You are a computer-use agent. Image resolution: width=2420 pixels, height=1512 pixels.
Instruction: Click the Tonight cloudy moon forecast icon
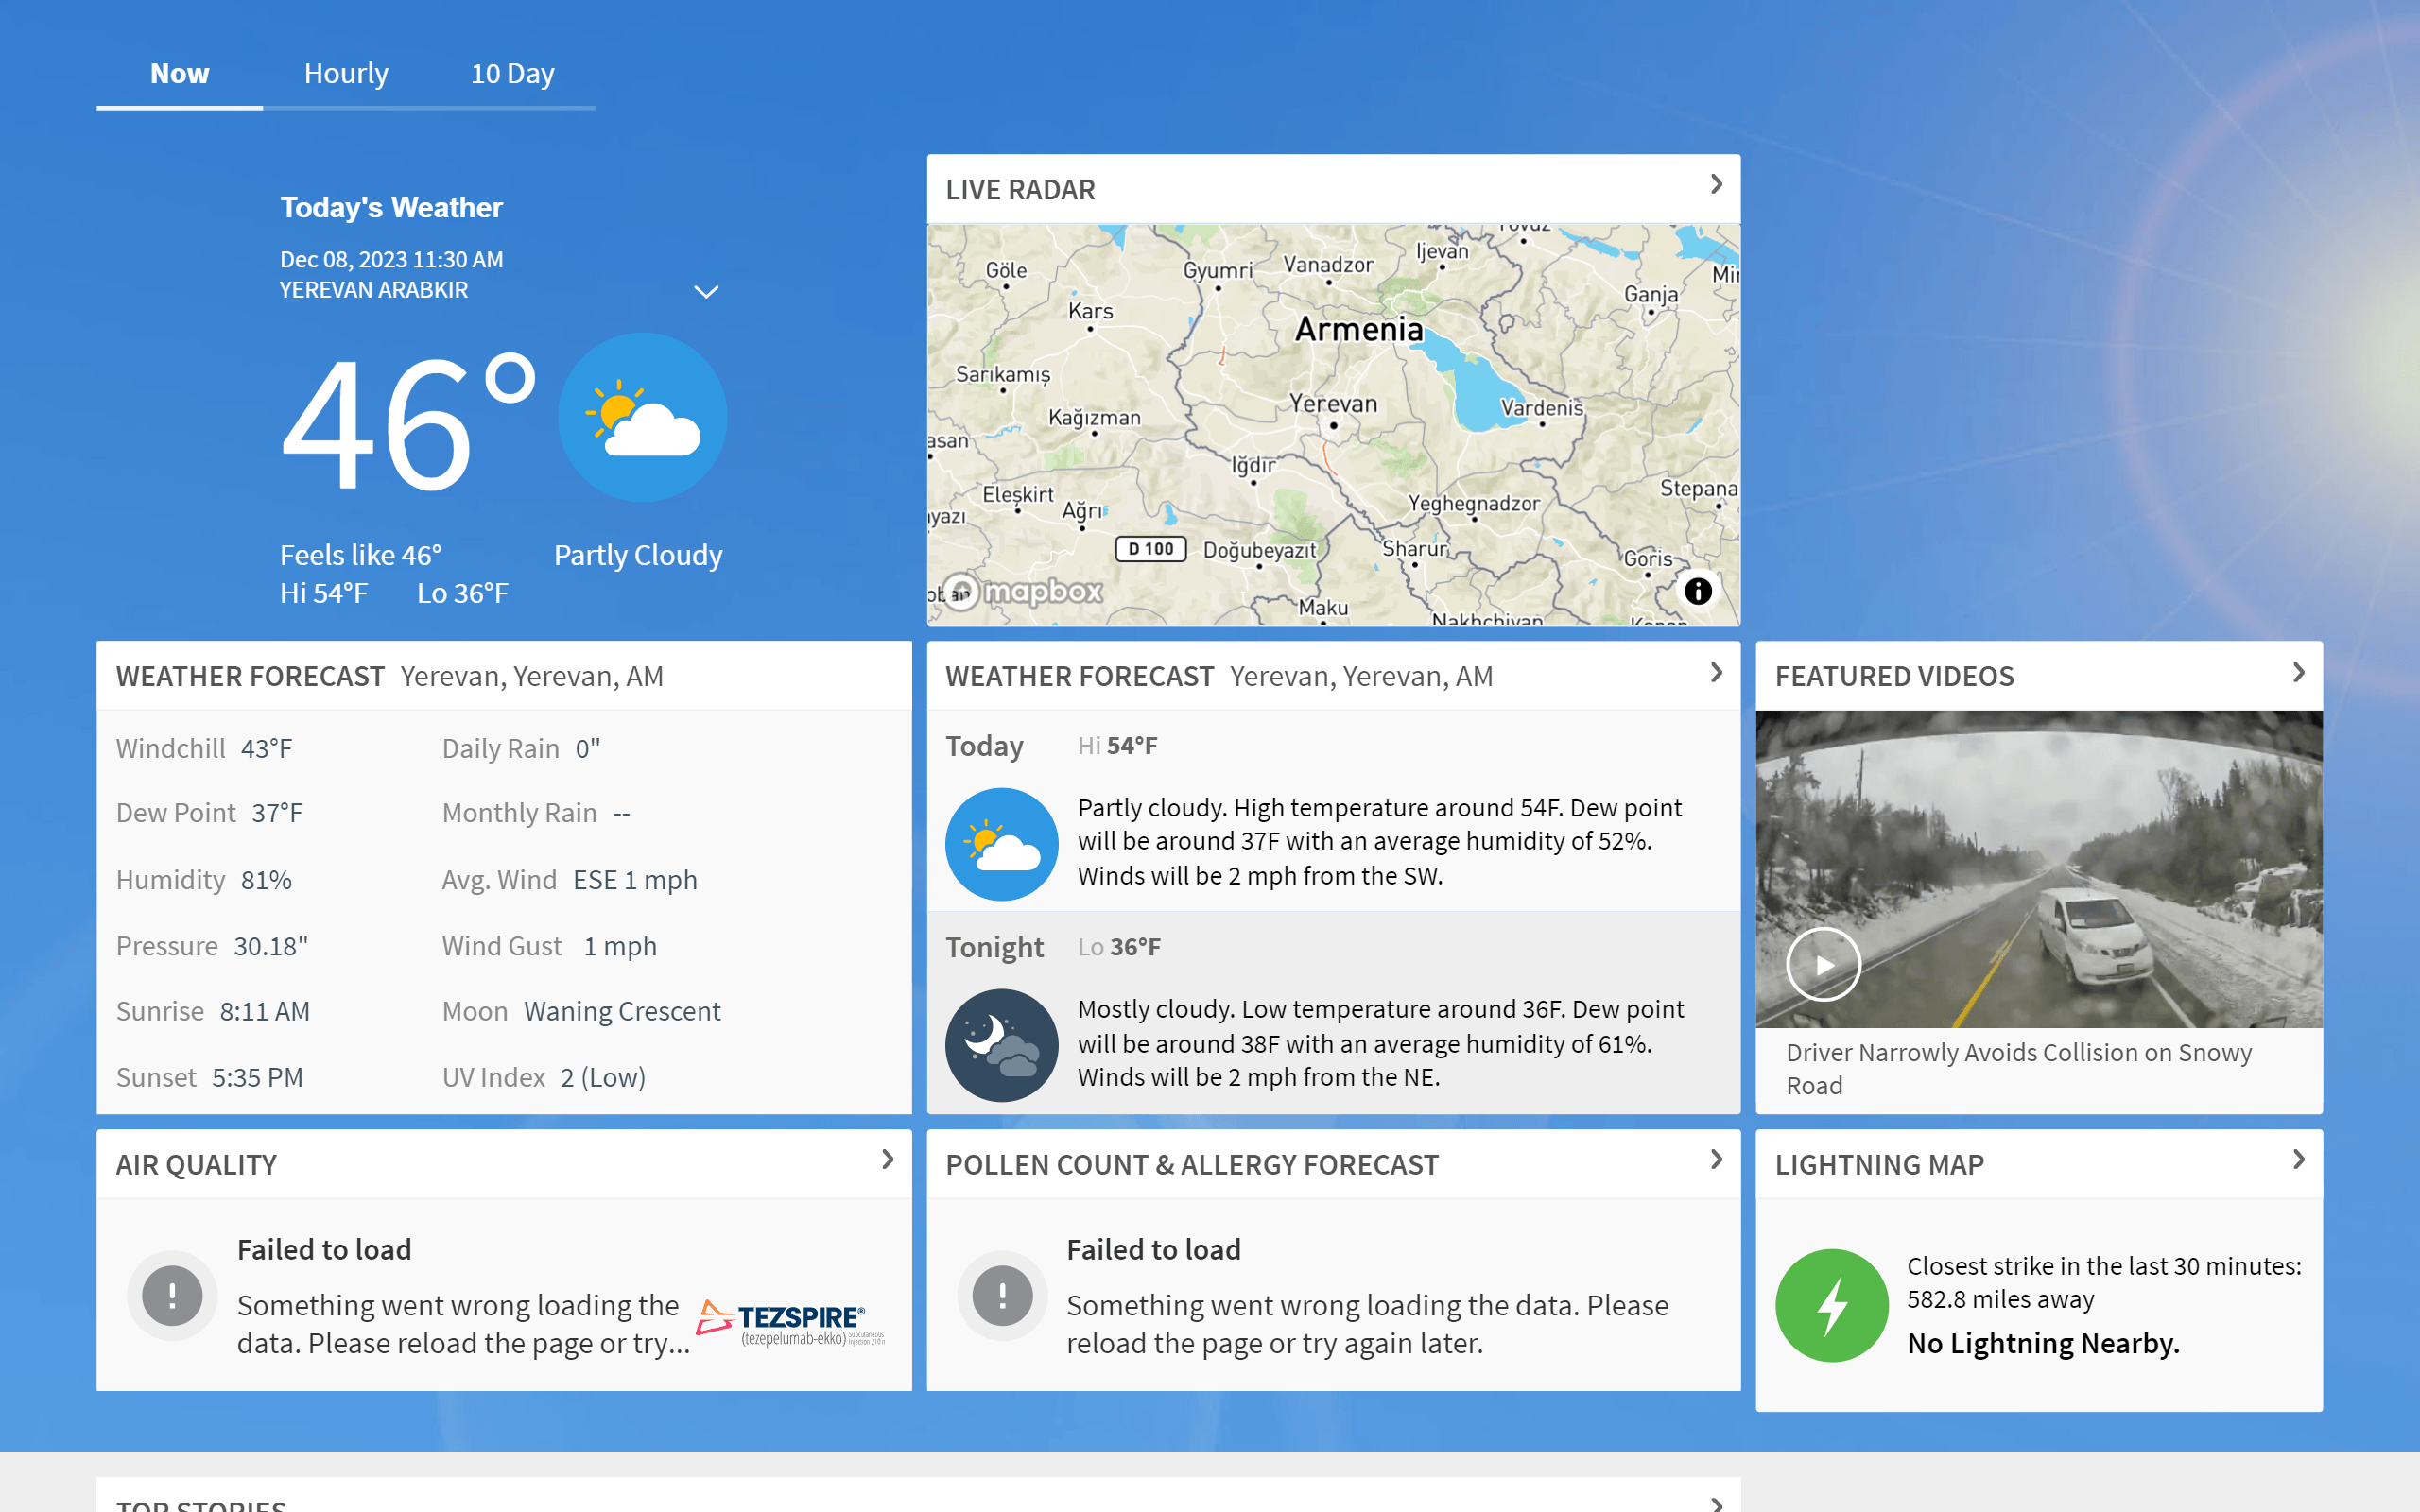1001,1045
